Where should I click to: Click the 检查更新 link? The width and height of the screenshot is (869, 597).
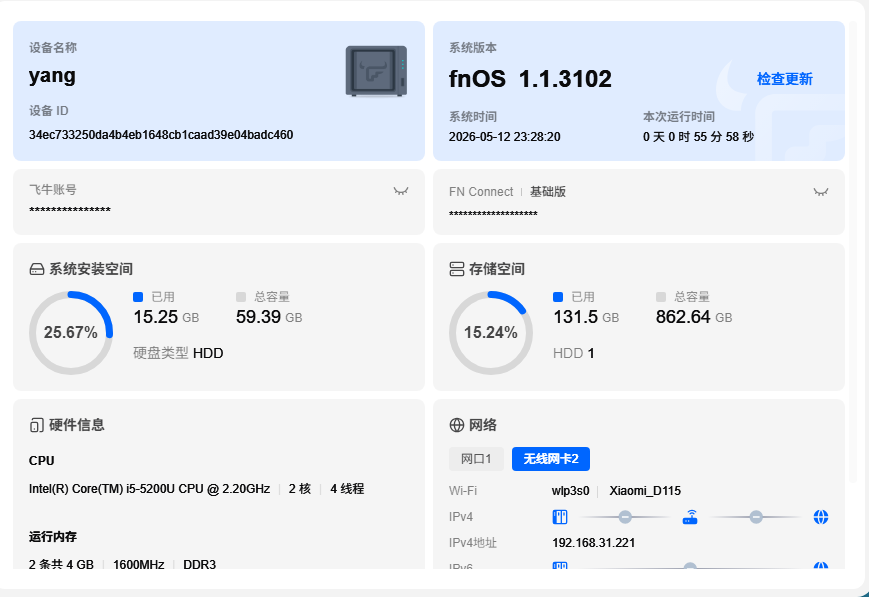coord(785,79)
